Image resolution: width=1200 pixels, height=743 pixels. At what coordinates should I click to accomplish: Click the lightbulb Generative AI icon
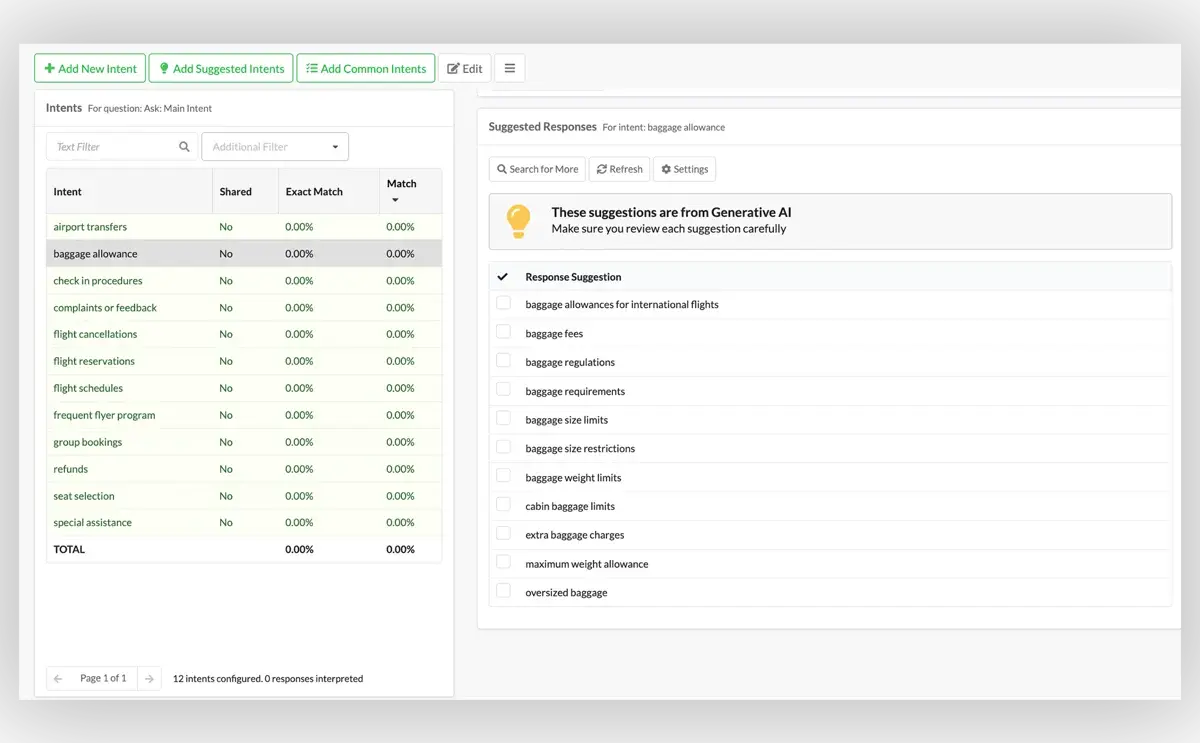pos(518,221)
